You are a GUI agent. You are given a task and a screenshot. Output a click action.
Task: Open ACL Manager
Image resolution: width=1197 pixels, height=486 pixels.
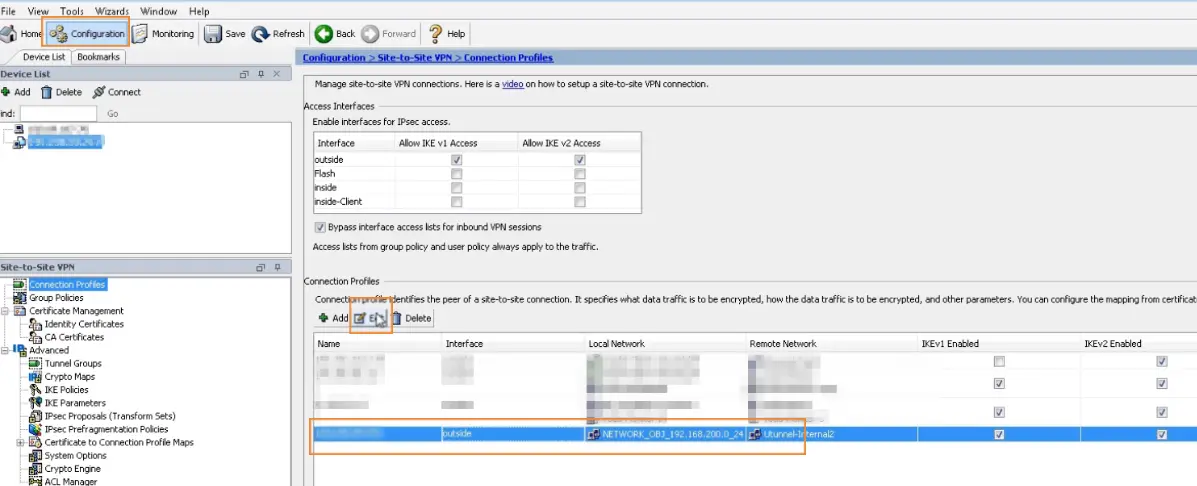click(x=70, y=481)
